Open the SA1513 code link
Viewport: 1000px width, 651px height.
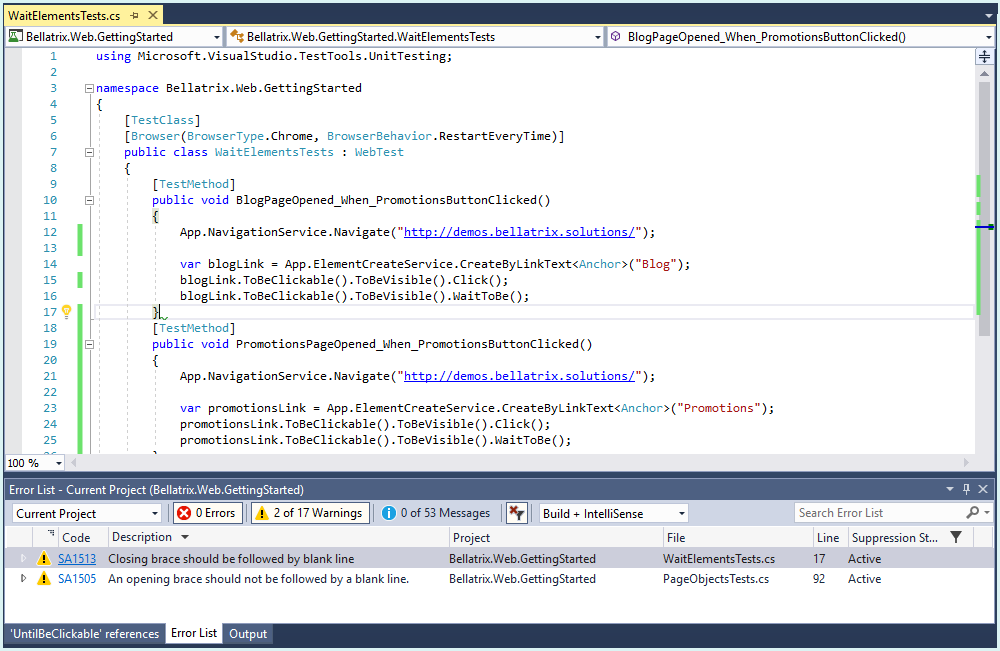click(77, 559)
